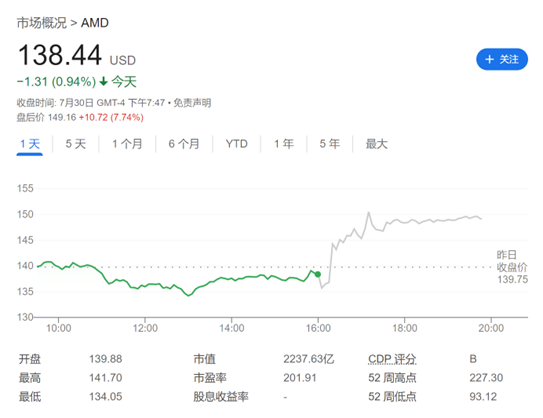Click the plus icon in 关注 button
Viewport: 543px width, 418px height.
coord(489,59)
